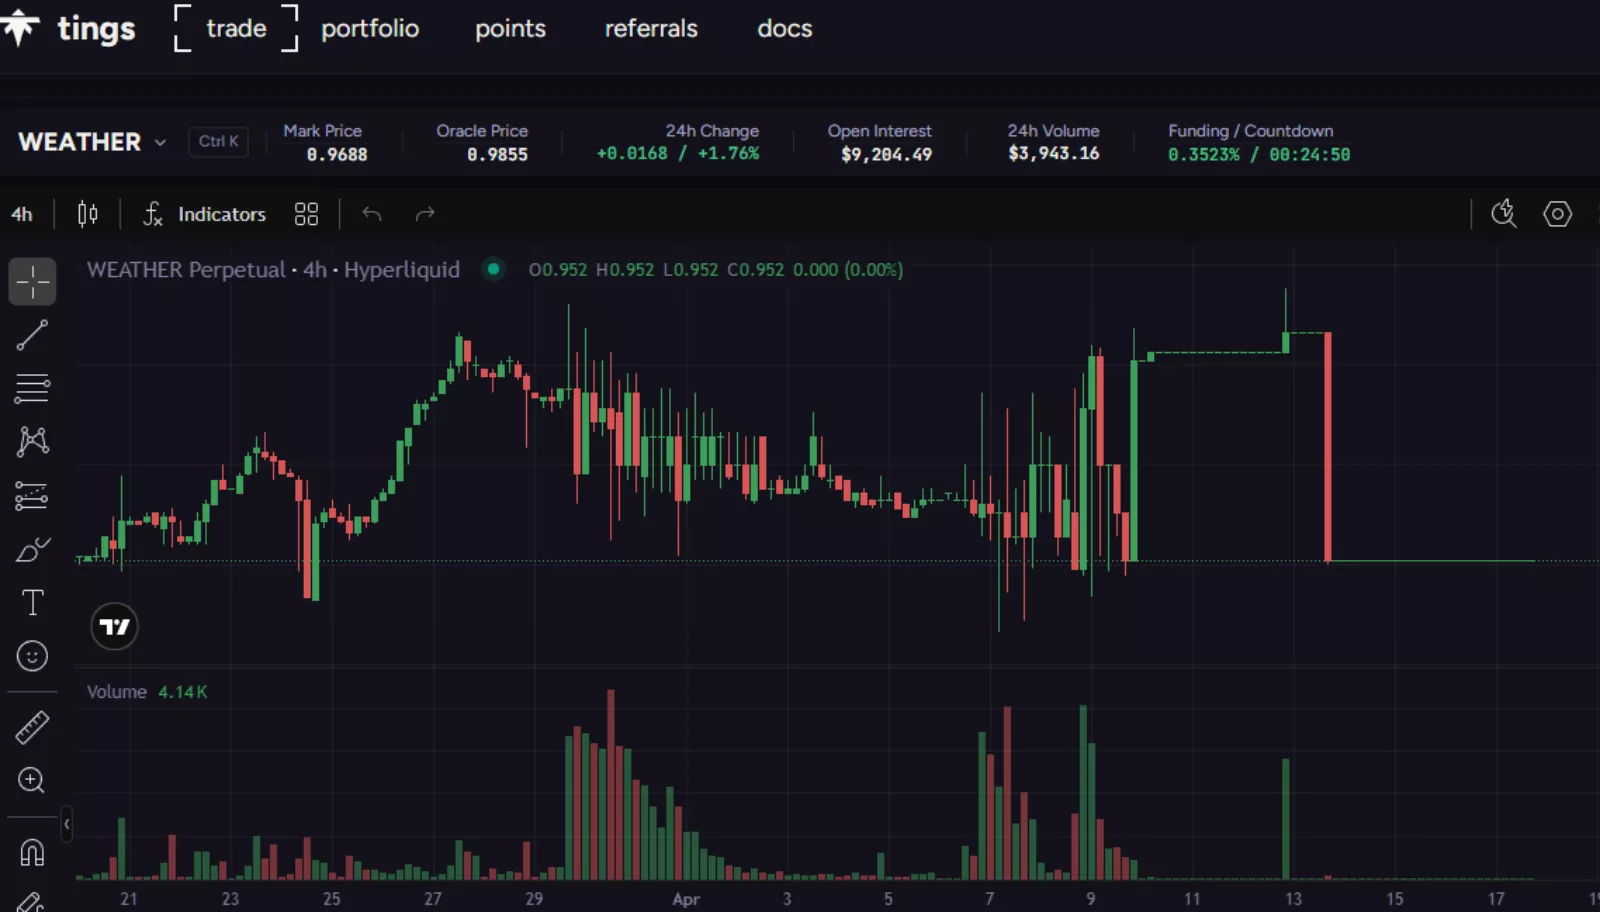Pick the chart patterns tool
This screenshot has height=912, width=1600.
point(32,441)
